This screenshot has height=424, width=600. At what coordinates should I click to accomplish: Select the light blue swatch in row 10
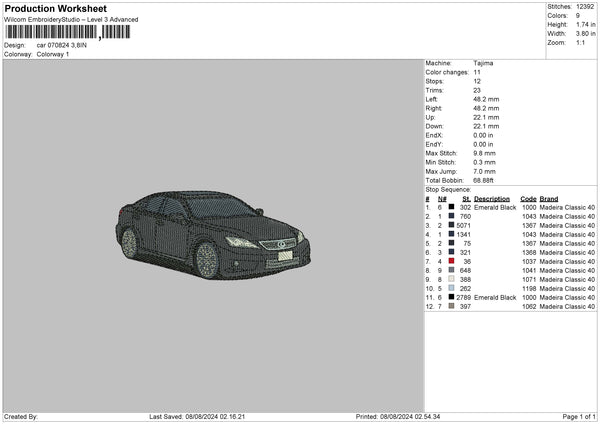point(452,288)
